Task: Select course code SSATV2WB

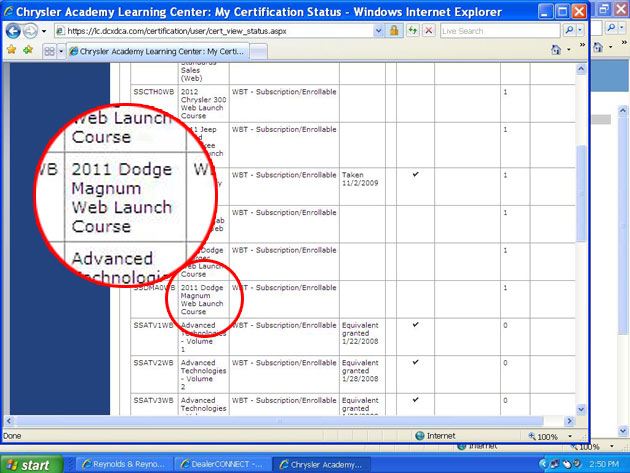Action: pos(153,363)
